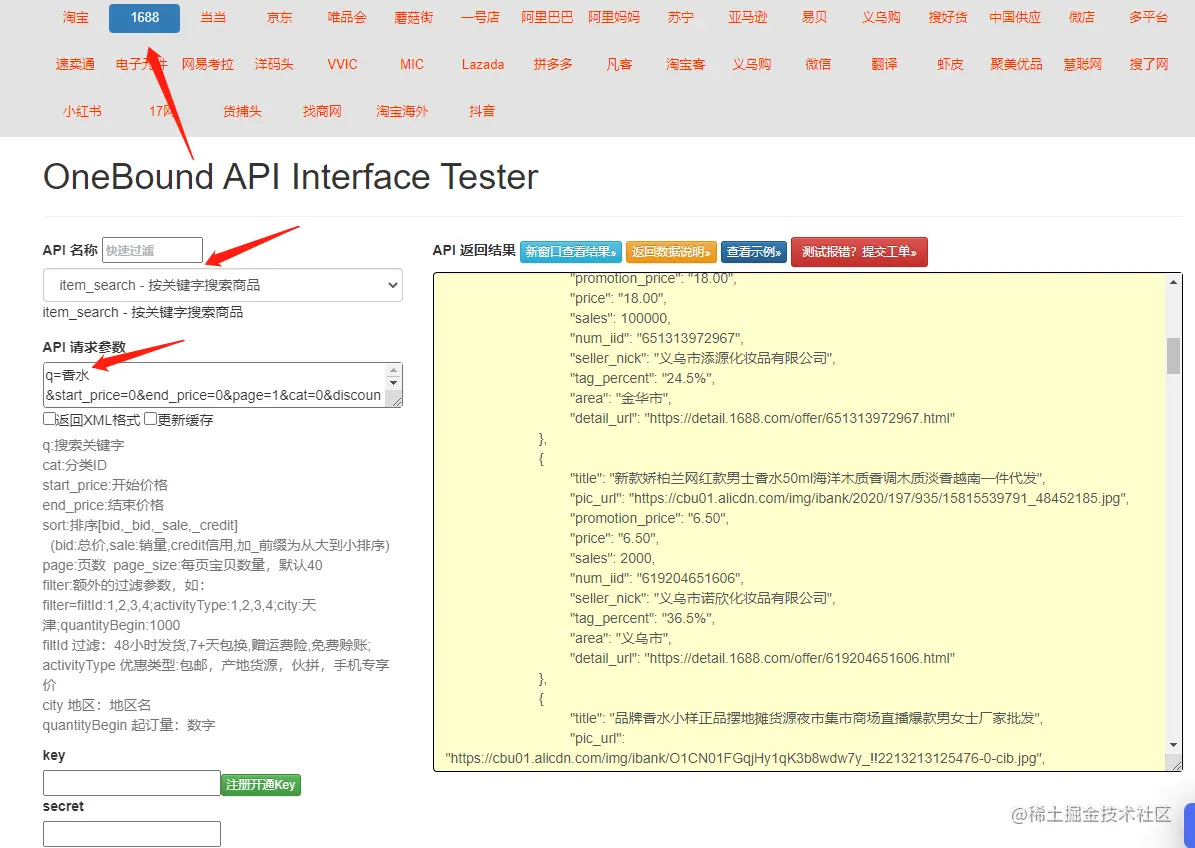This screenshot has height=848, width=1195.
Task: Open the 微信 tab
Action: [x=819, y=65]
